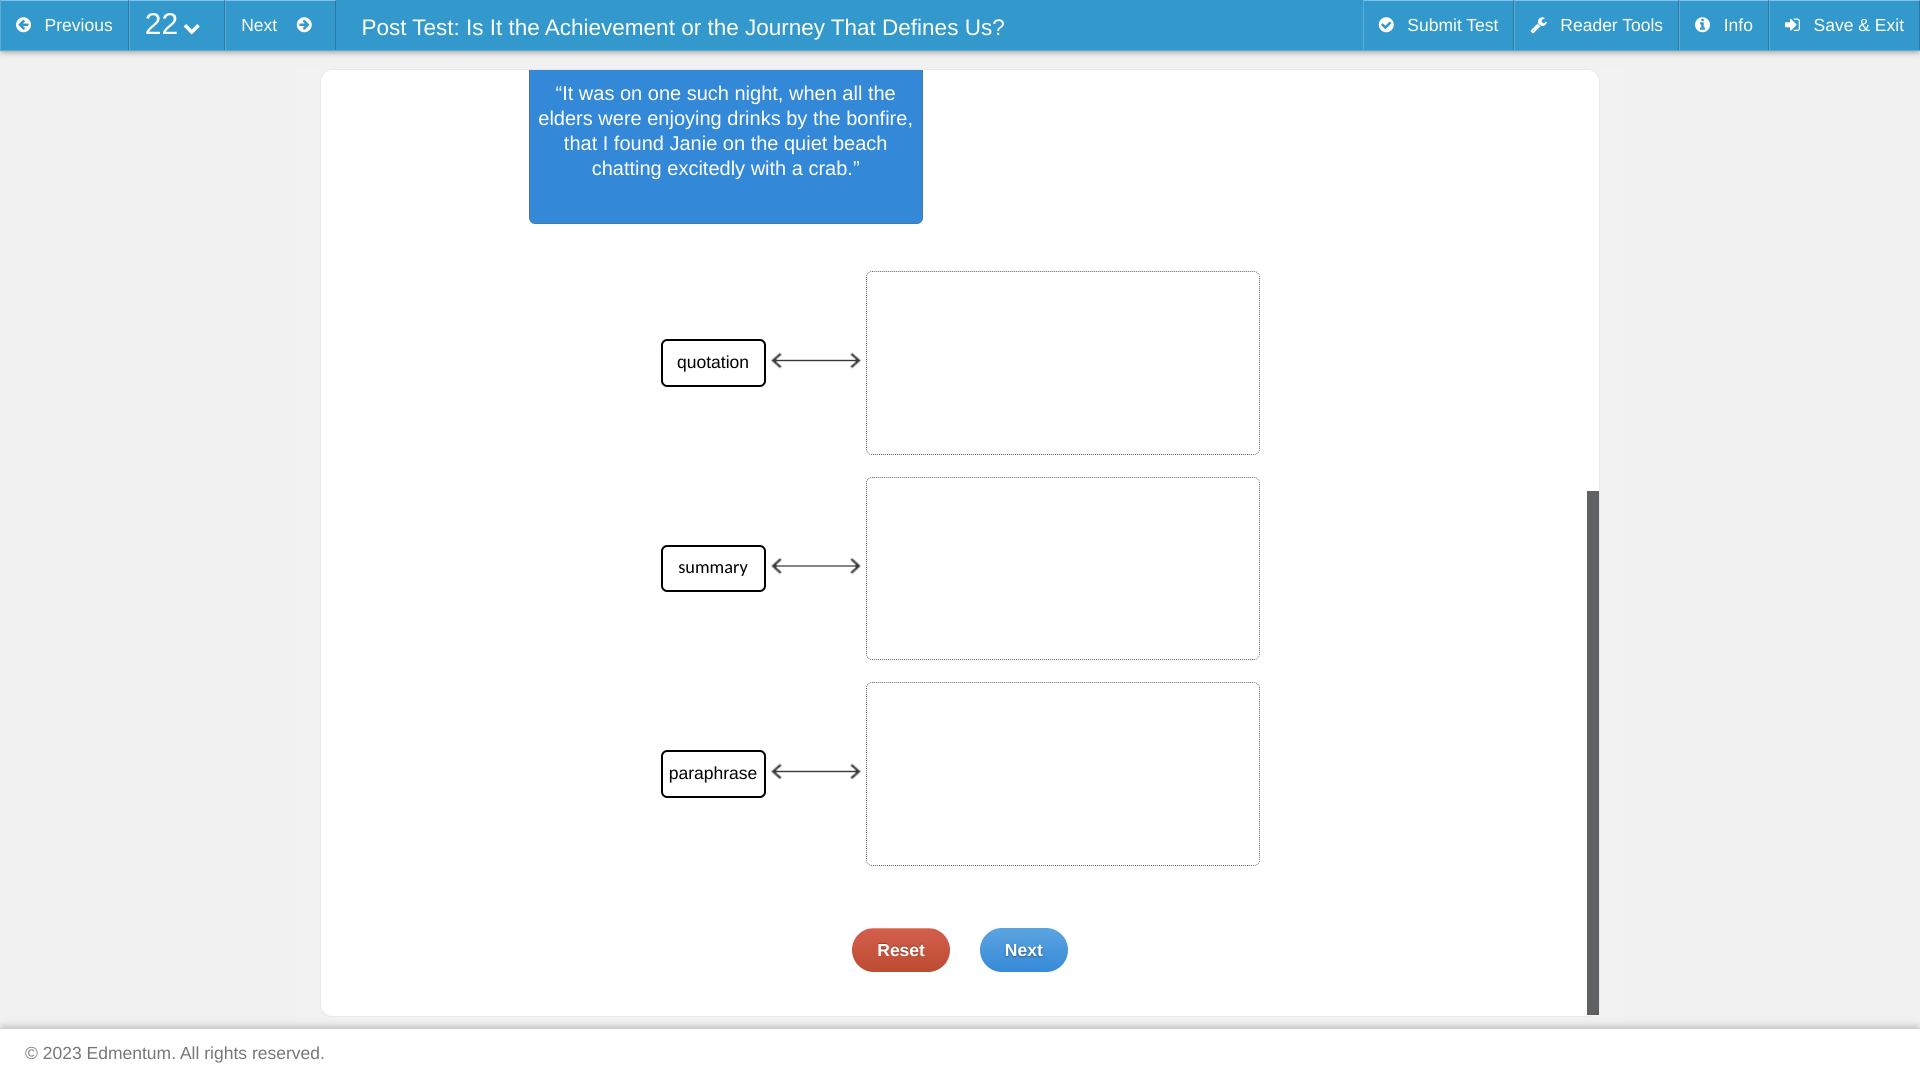Select the quotation label box
This screenshot has width=1920, height=1080.
713,363
